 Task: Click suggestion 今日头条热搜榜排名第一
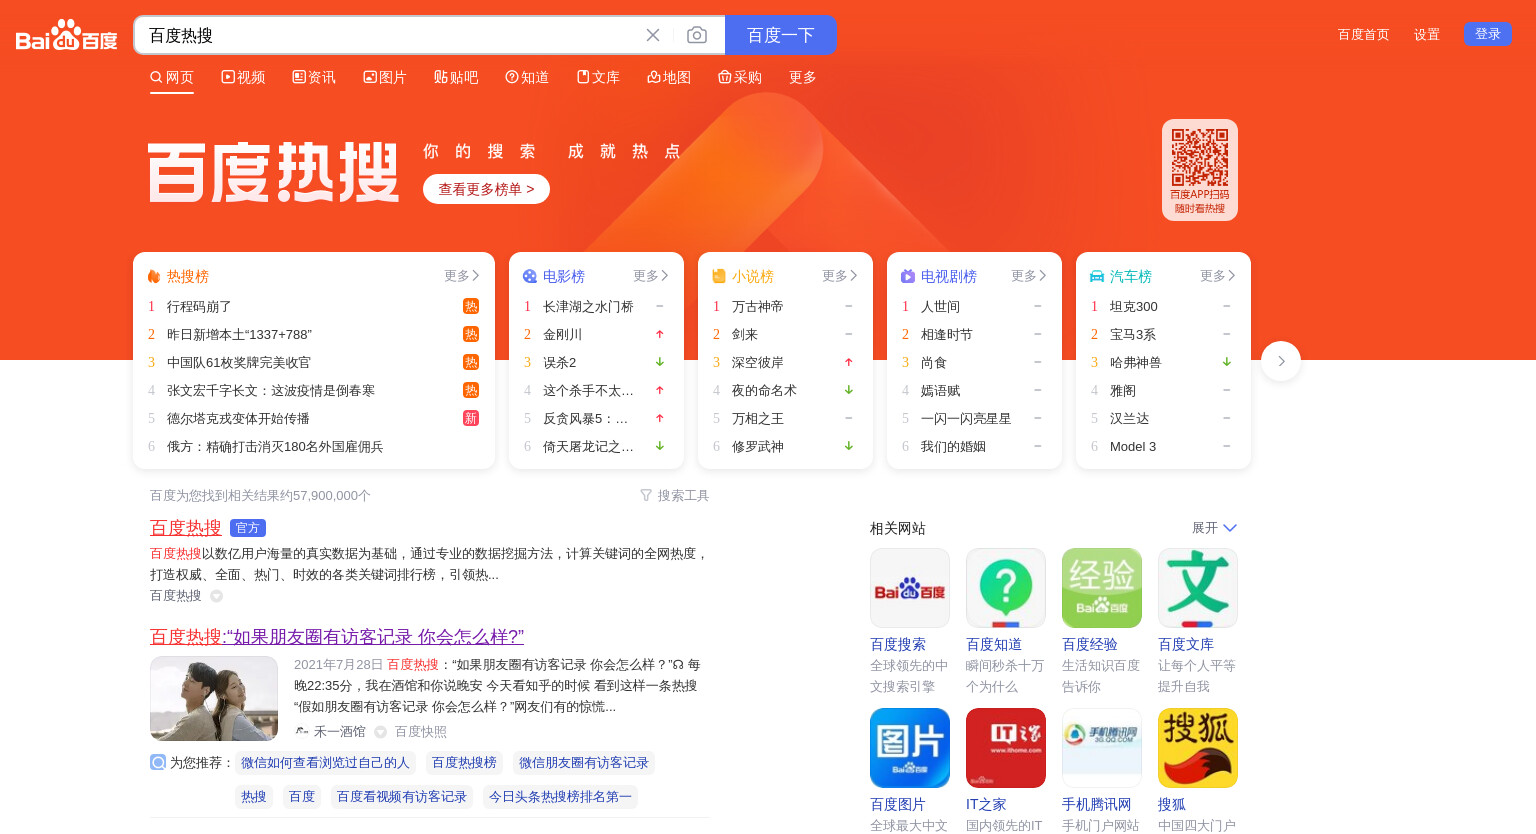point(560,797)
